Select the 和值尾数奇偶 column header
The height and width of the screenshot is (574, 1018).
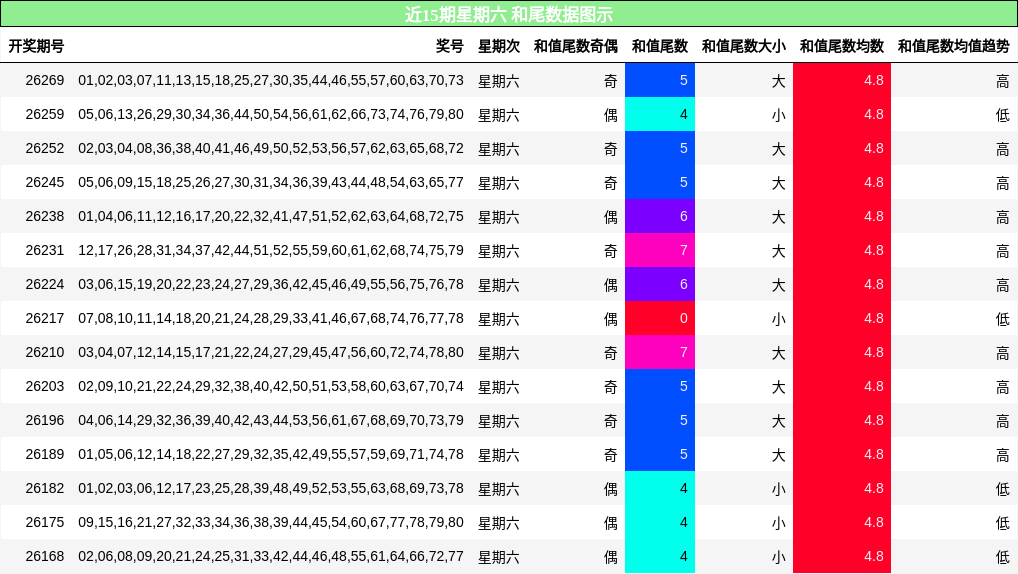576,46
